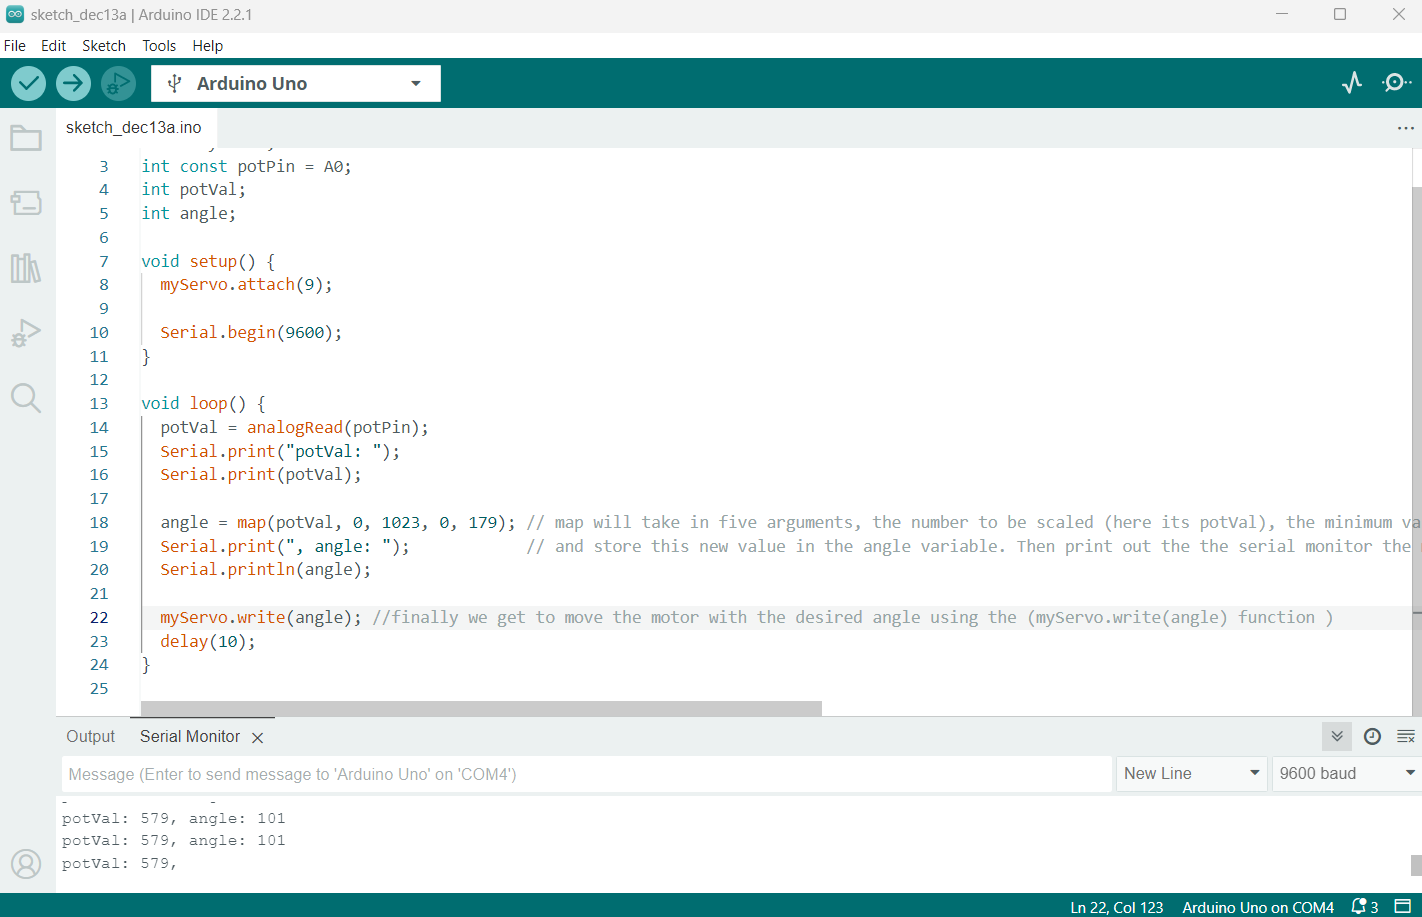This screenshot has width=1422, height=917.
Task: Click the editor horizontal scrollbar thumb
Action: click(x=481, y=708)
